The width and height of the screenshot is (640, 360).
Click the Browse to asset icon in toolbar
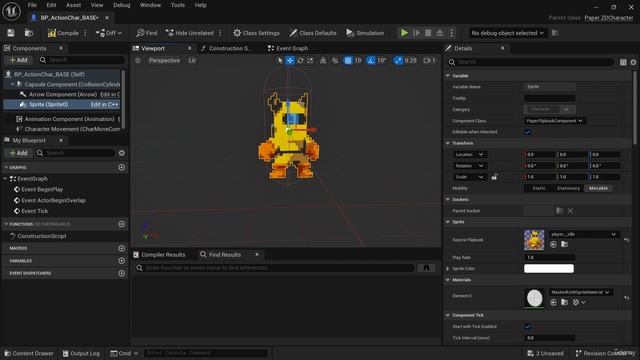(x=29, y=33)
